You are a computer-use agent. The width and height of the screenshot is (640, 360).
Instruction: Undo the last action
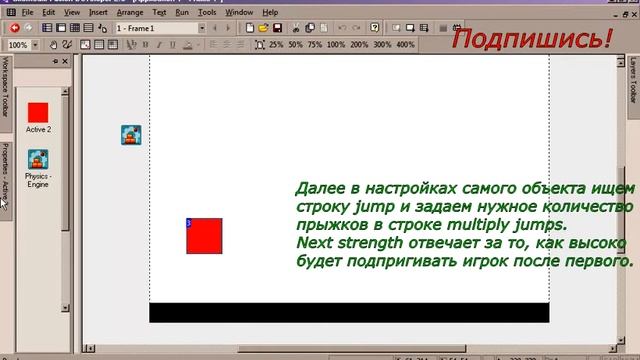point(342,28)
